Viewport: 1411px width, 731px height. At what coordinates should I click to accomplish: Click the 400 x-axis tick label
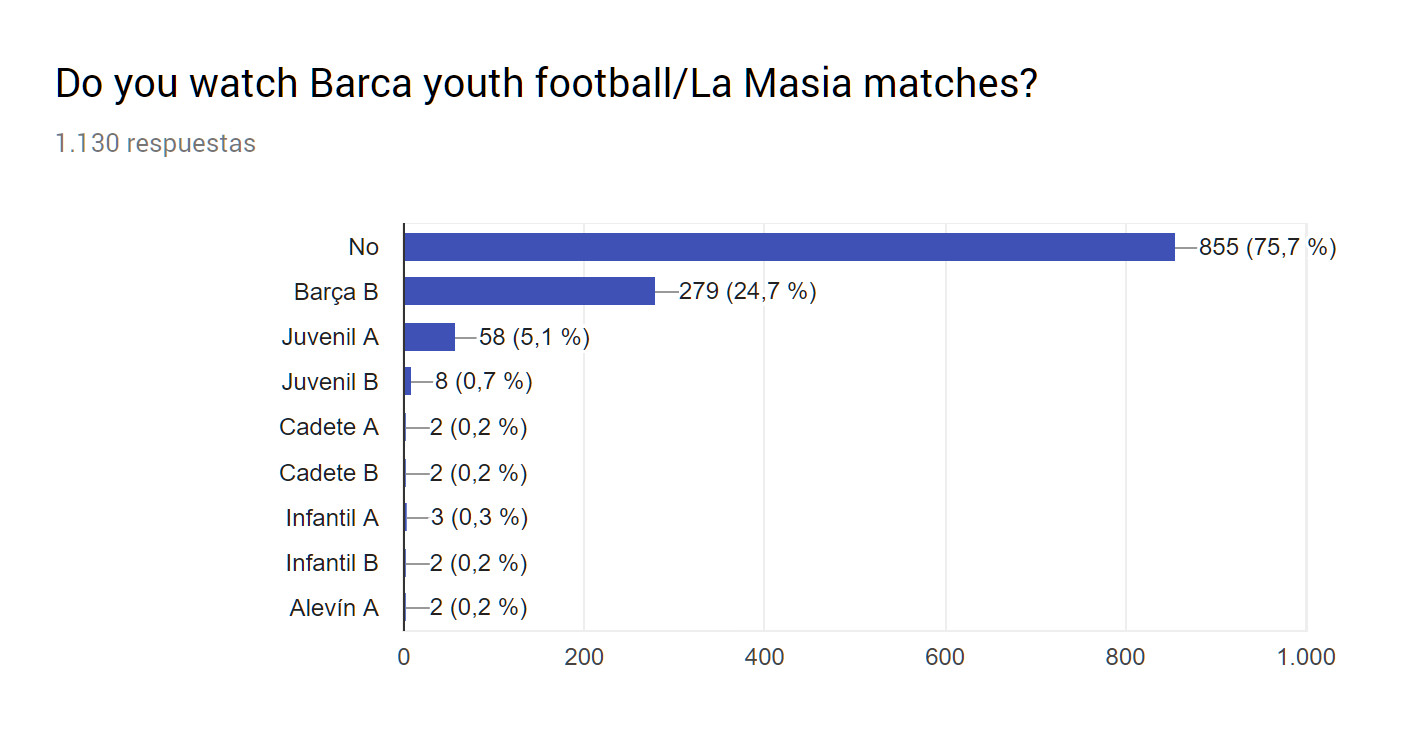coord(764,657)
